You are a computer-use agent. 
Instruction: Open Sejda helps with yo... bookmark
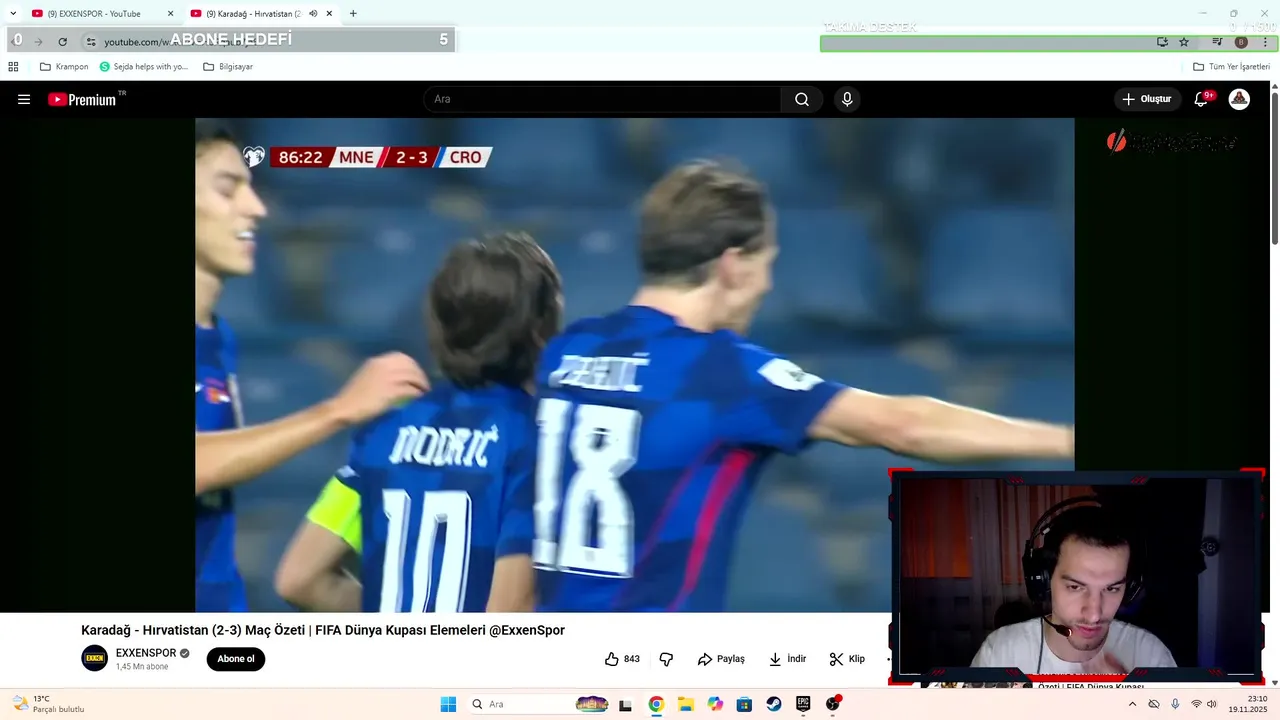coord(144,67)
